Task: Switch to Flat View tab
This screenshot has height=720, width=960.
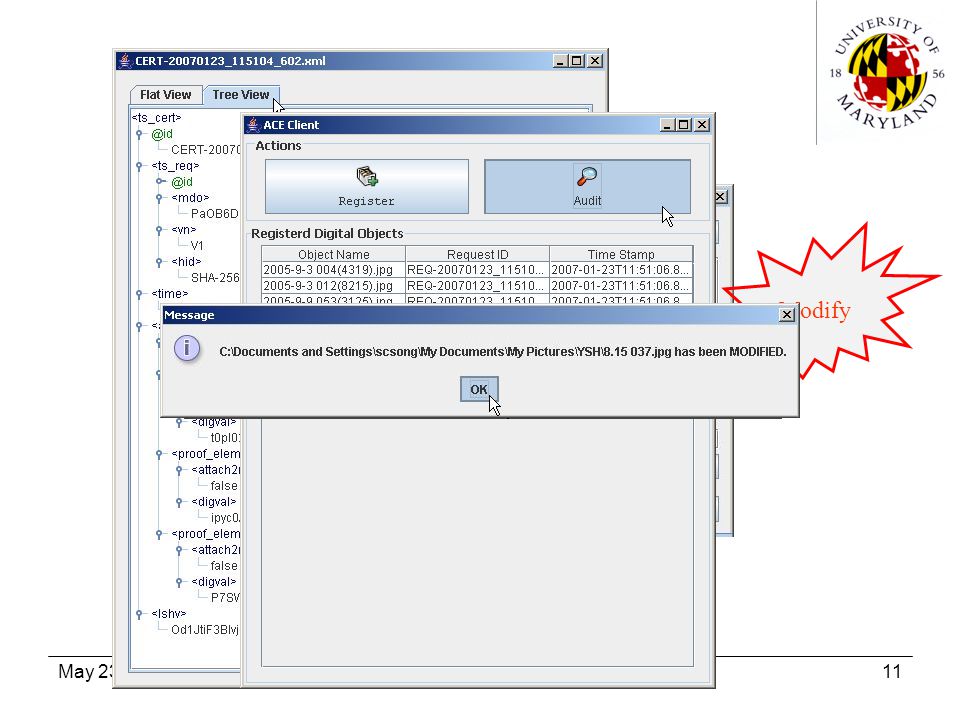Action: [166, 95]
